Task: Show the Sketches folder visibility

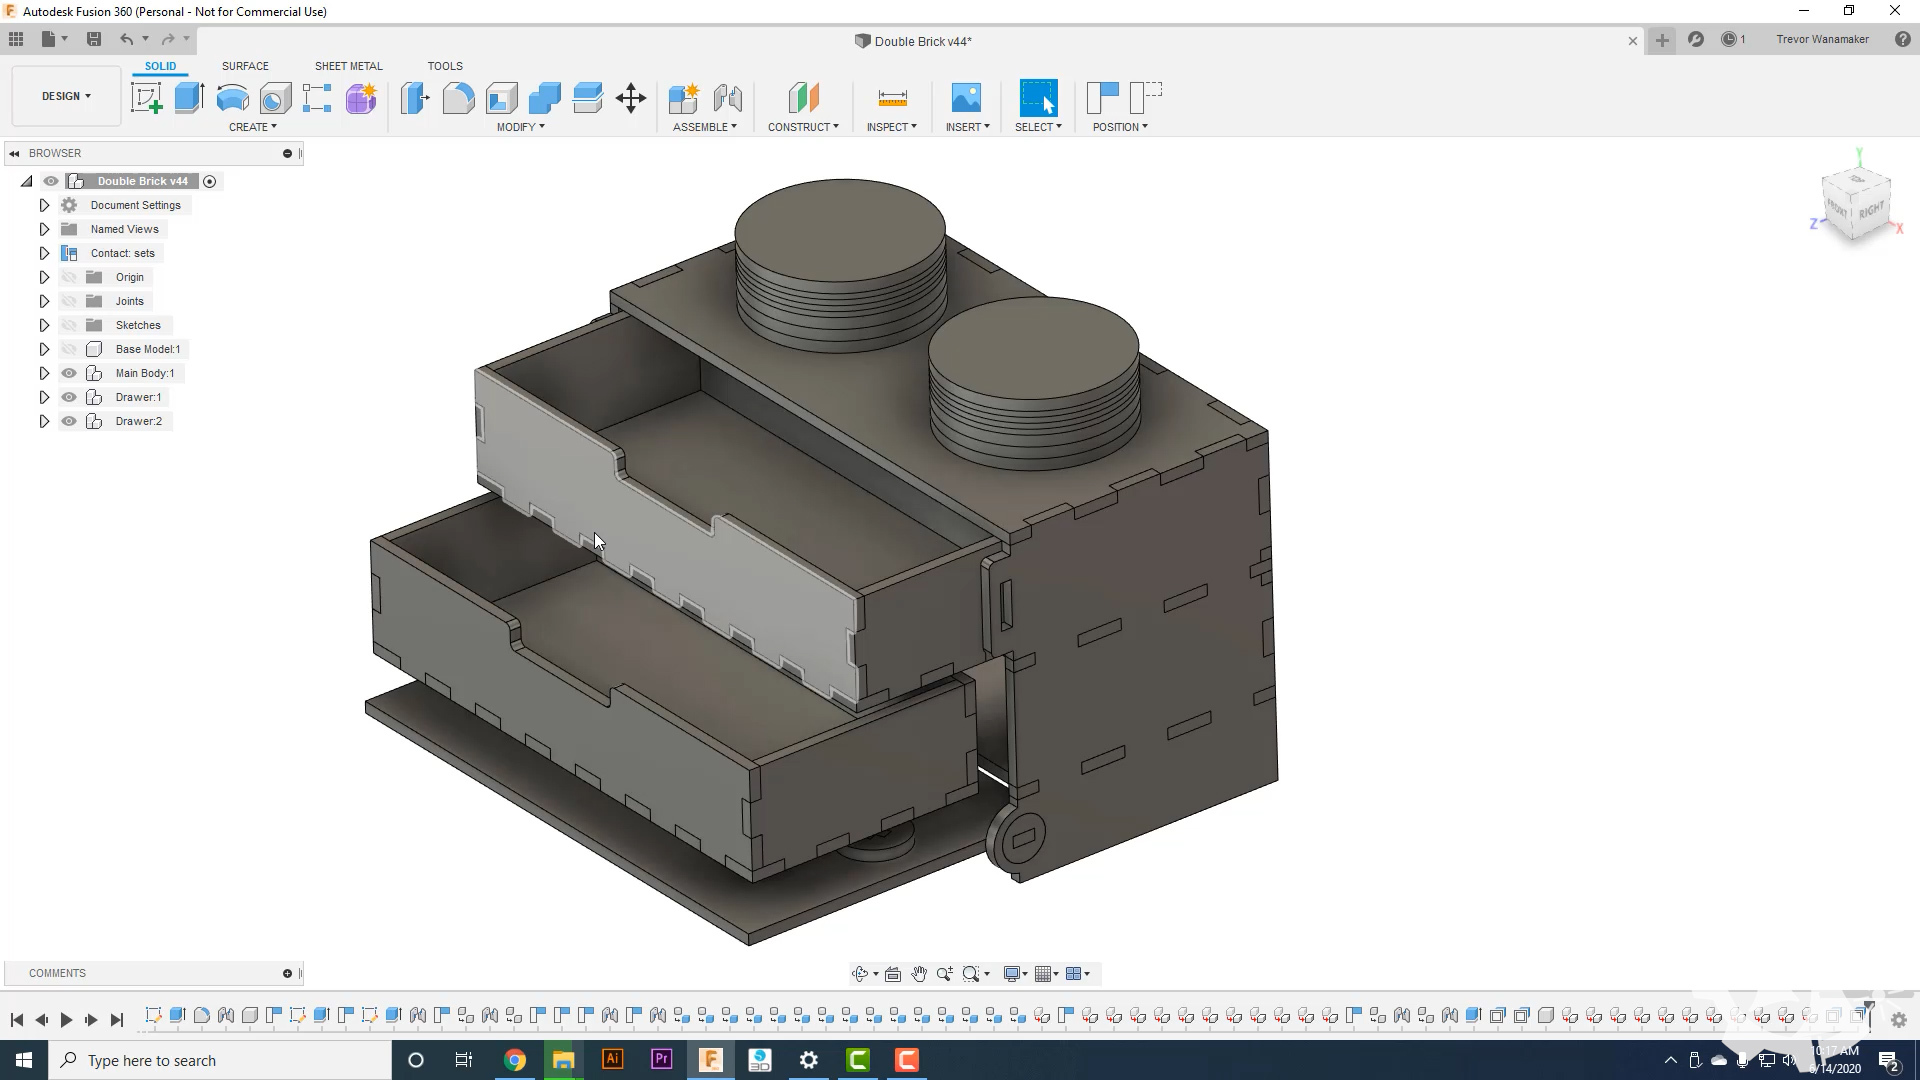Action: point(68,325)
